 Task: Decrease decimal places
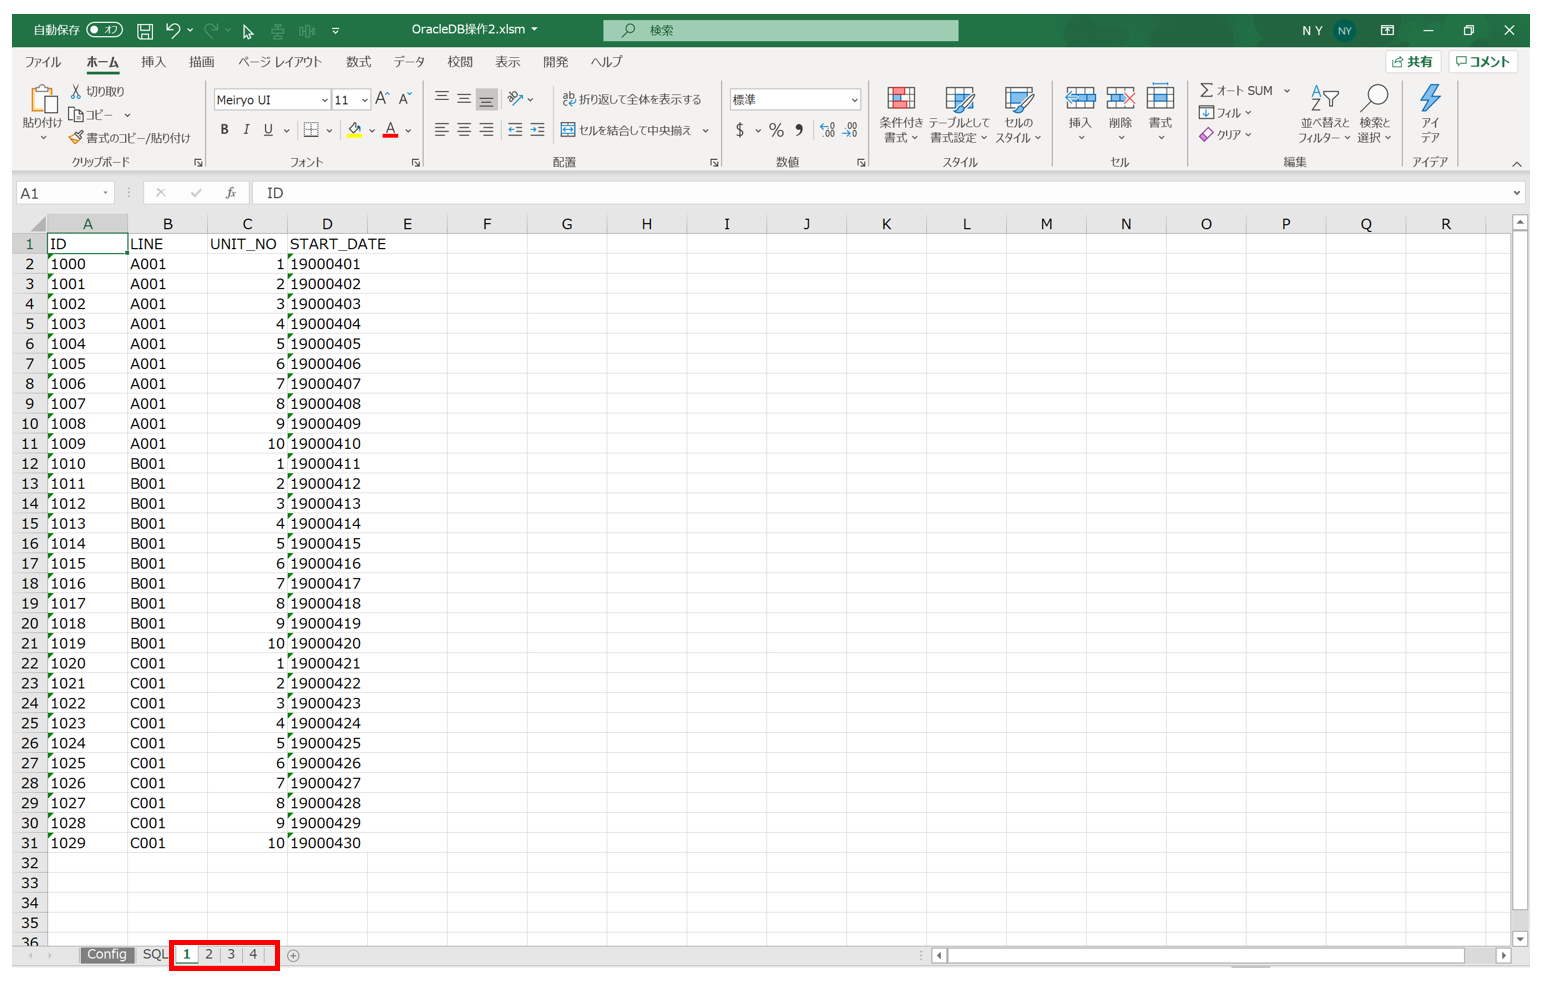(850, 130)
